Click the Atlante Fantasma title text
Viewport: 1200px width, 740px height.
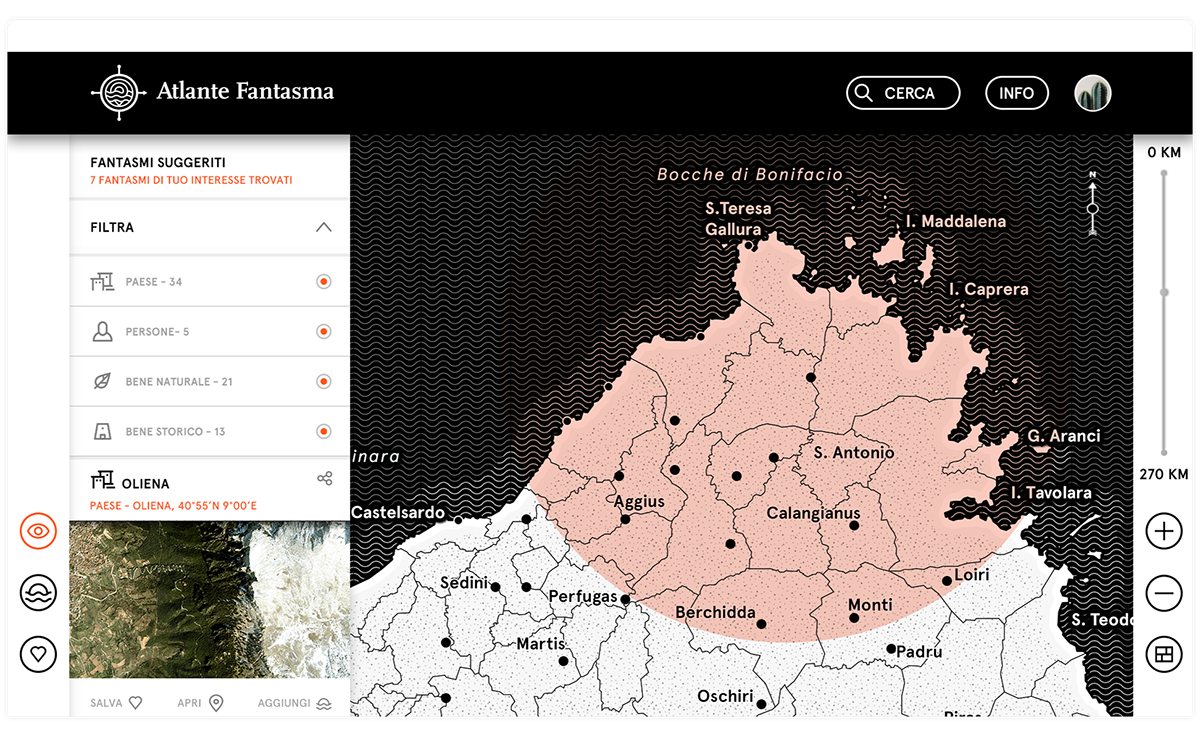(x=245, y=92)
